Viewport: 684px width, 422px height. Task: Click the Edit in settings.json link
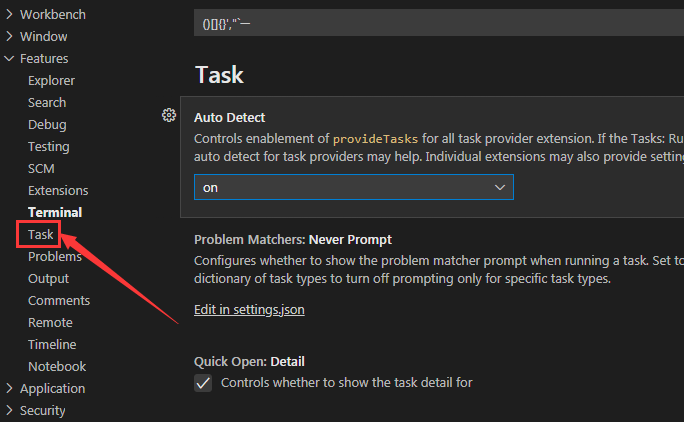click(x=249, y=310)
